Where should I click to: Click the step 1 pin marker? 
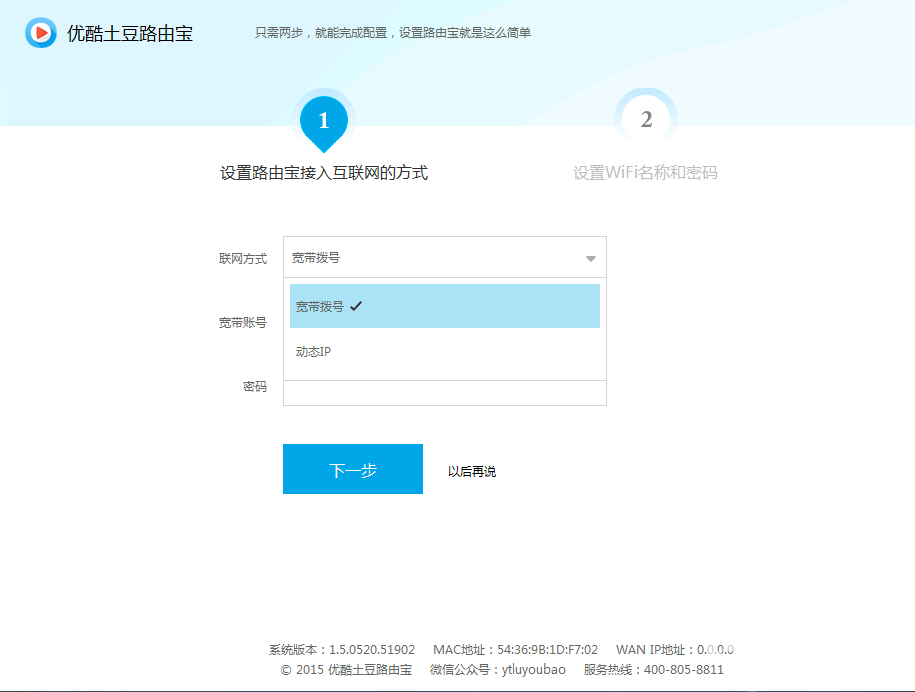point(324,124)
